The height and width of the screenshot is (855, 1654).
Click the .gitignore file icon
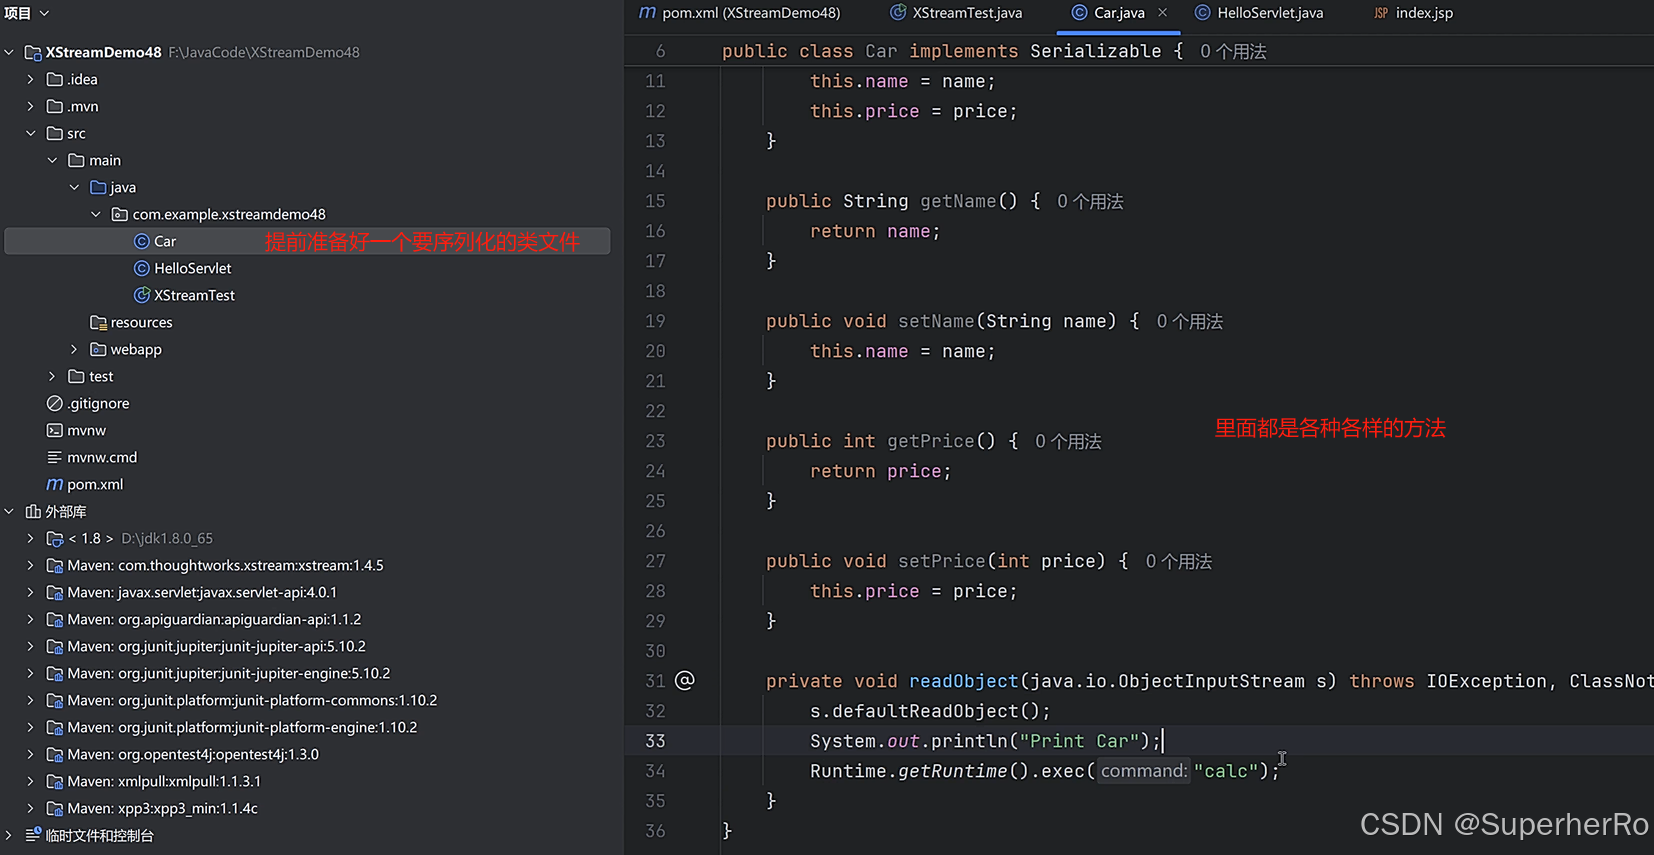pos(55,403)
